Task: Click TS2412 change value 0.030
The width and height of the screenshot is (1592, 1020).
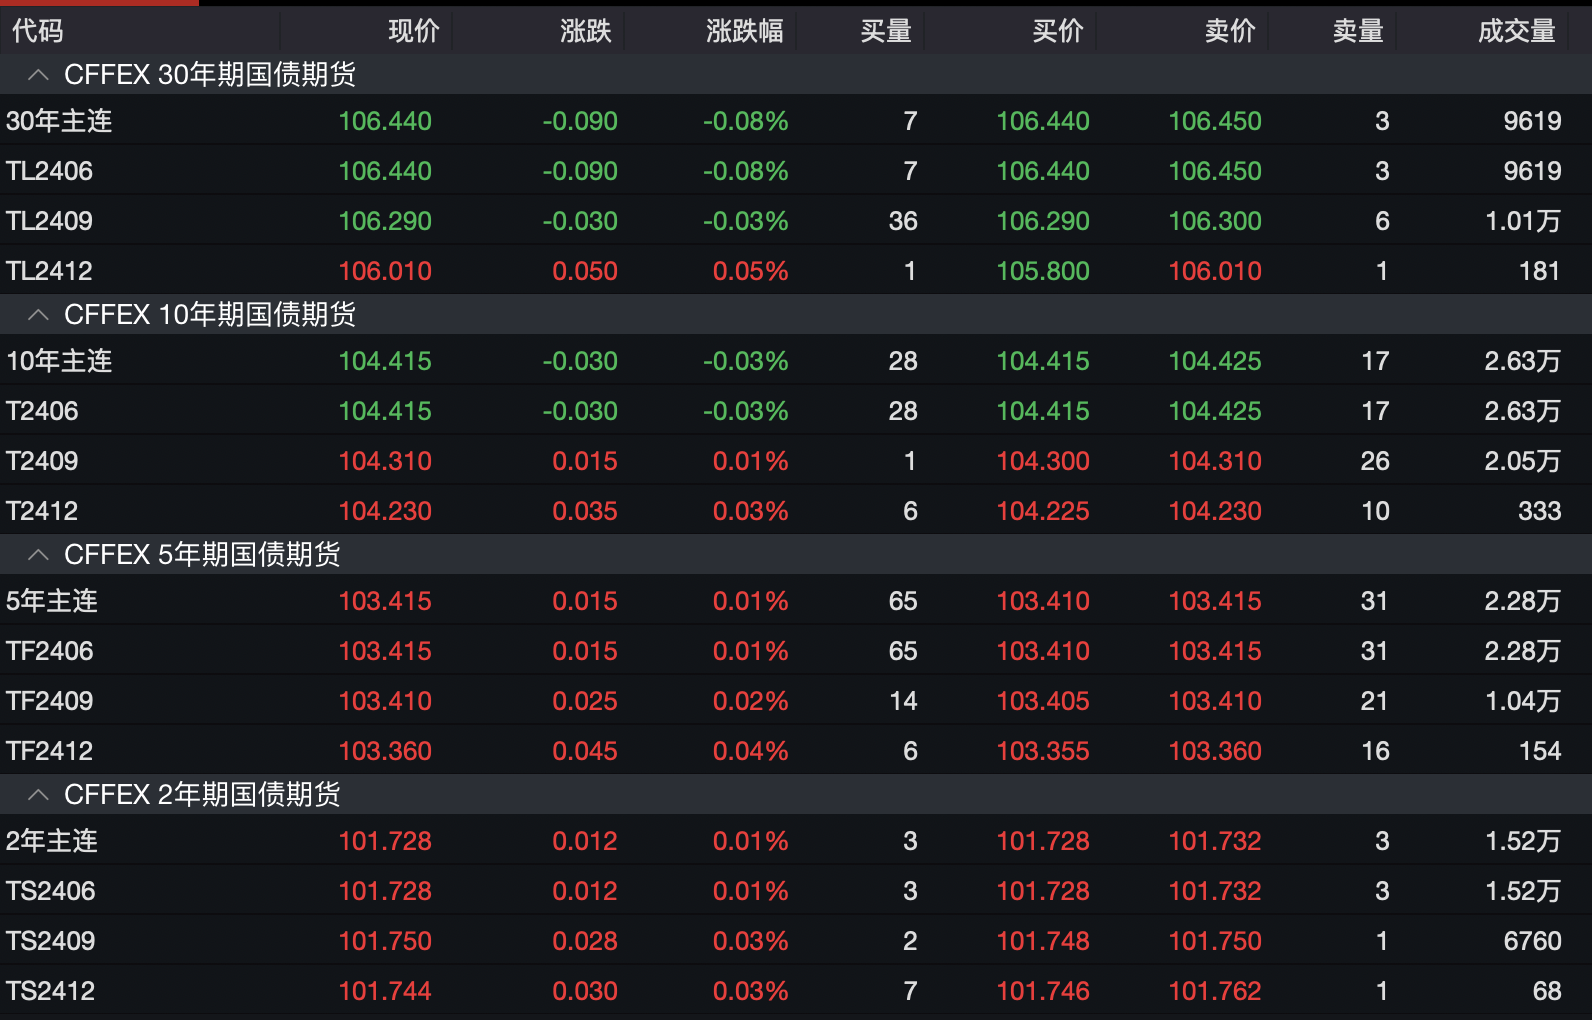Action: [585, 991]
